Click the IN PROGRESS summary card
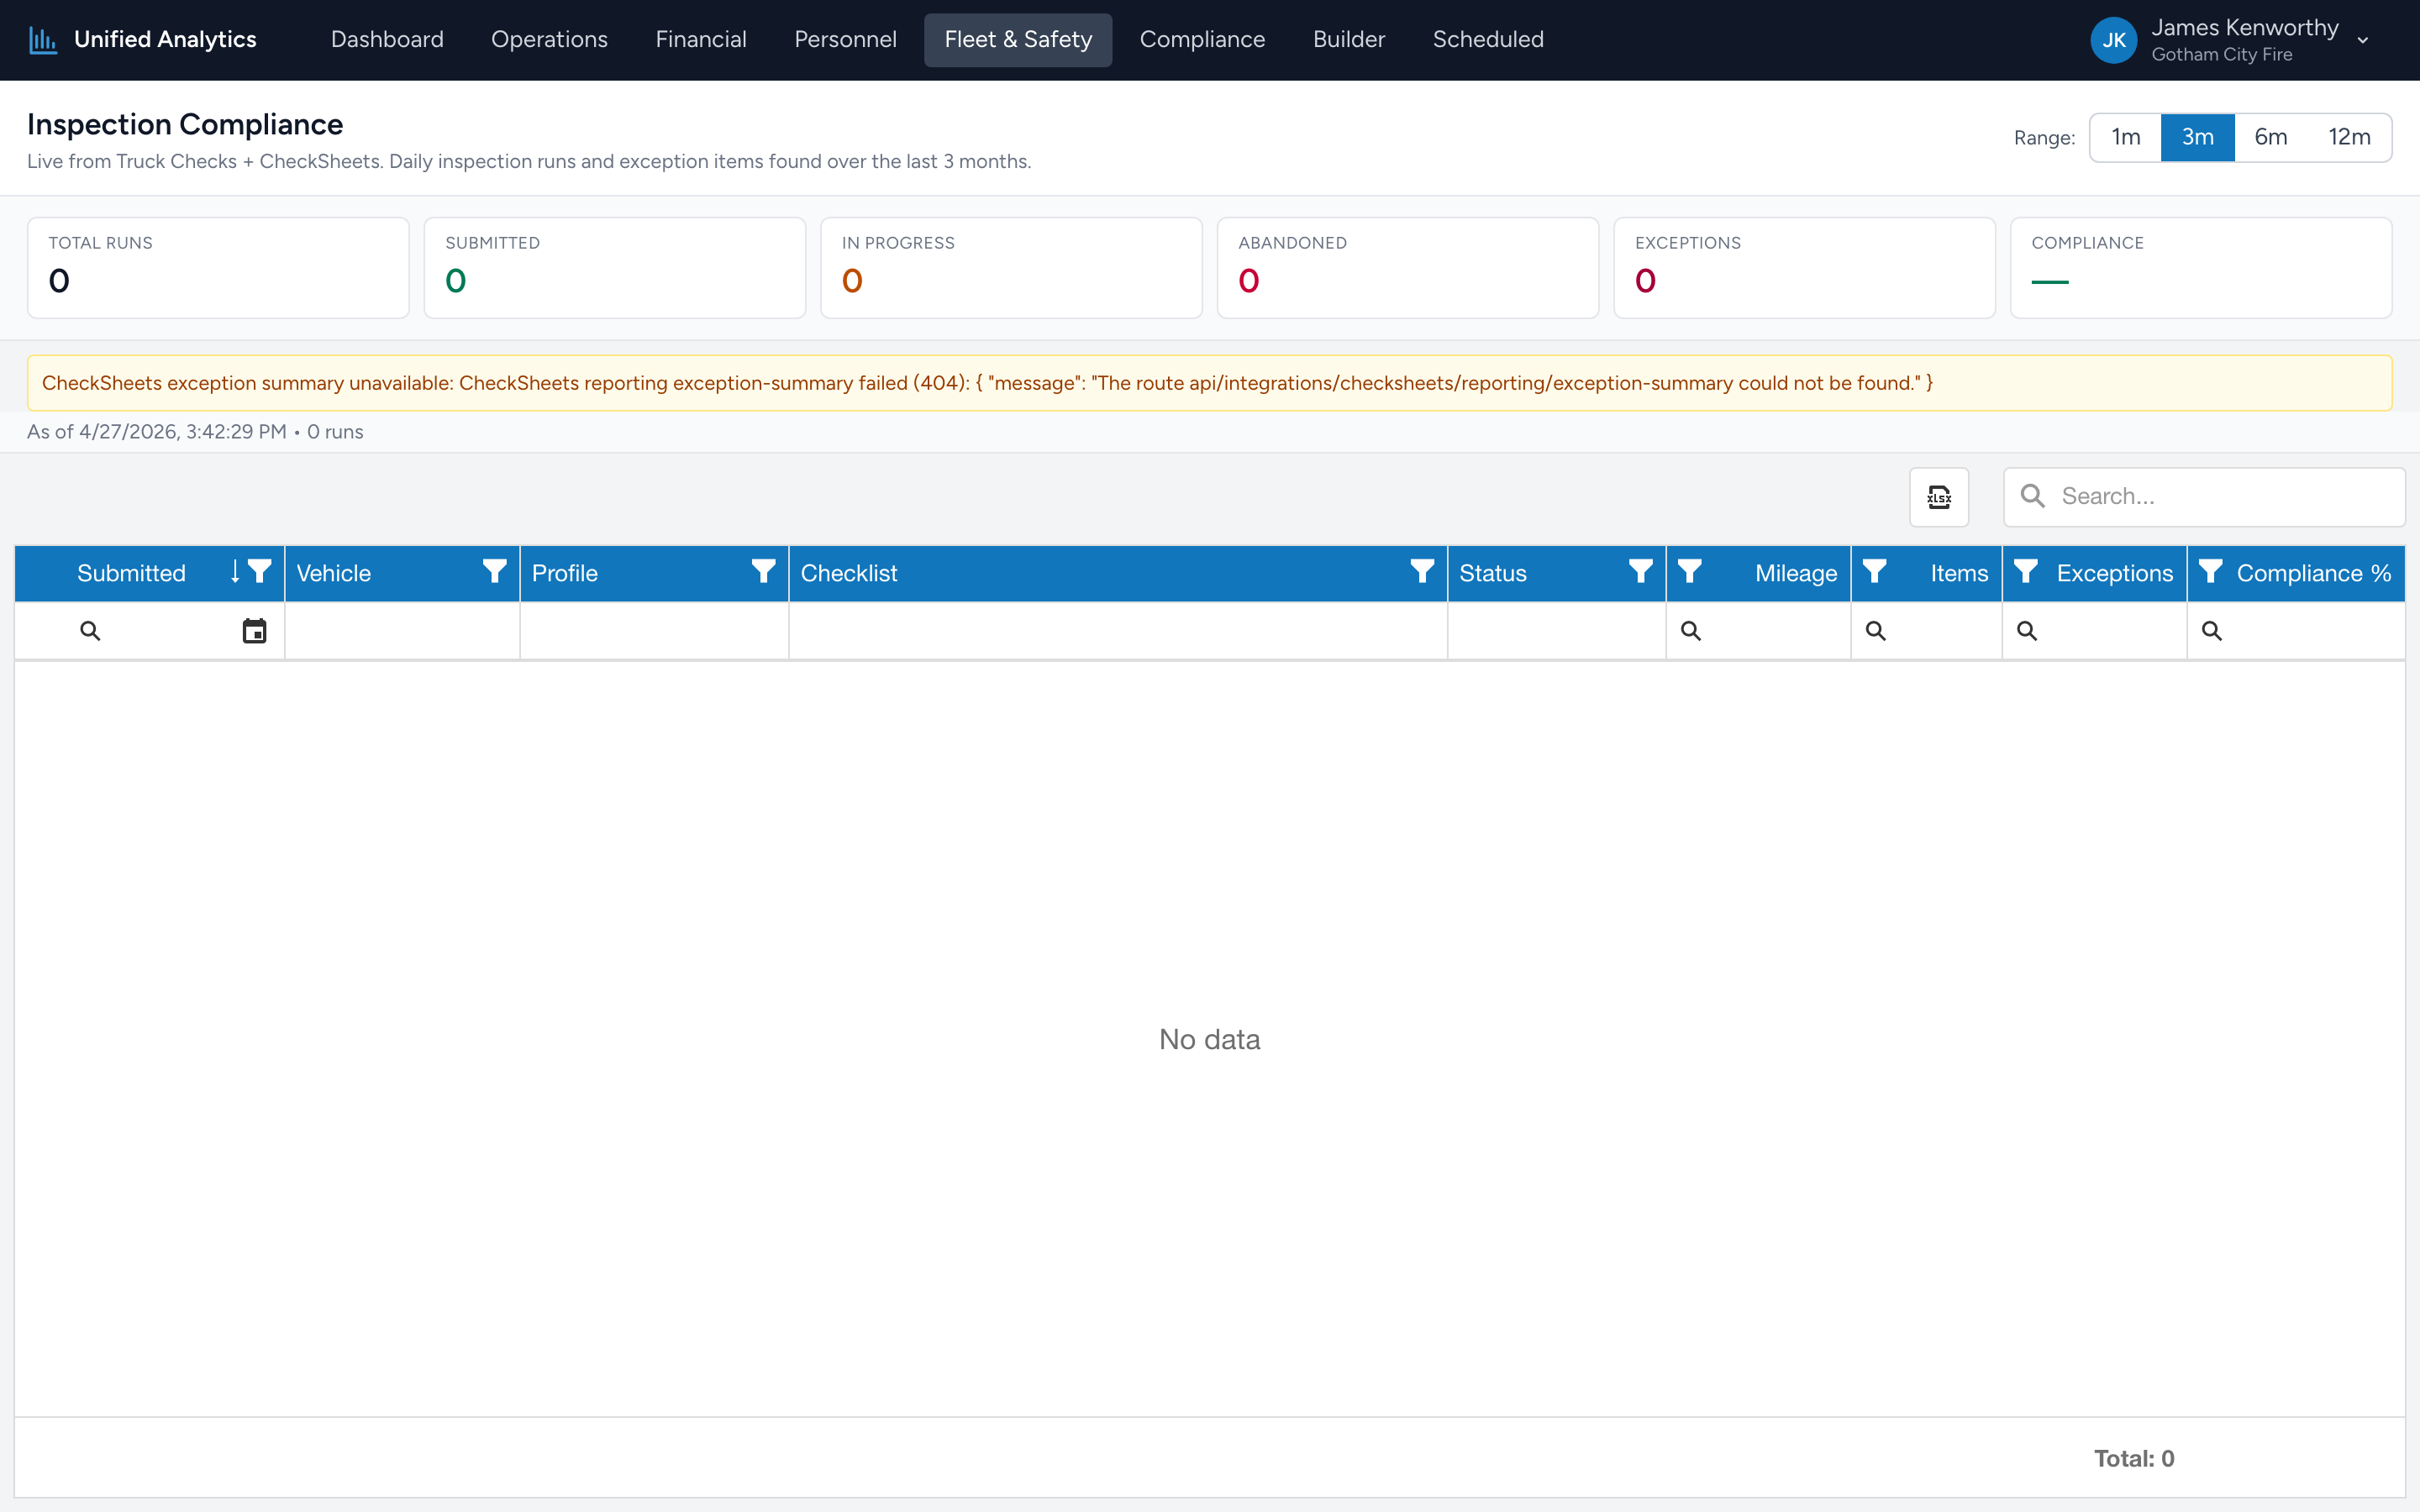This screenshot has height=1512, width=2420. [1011, 268]
